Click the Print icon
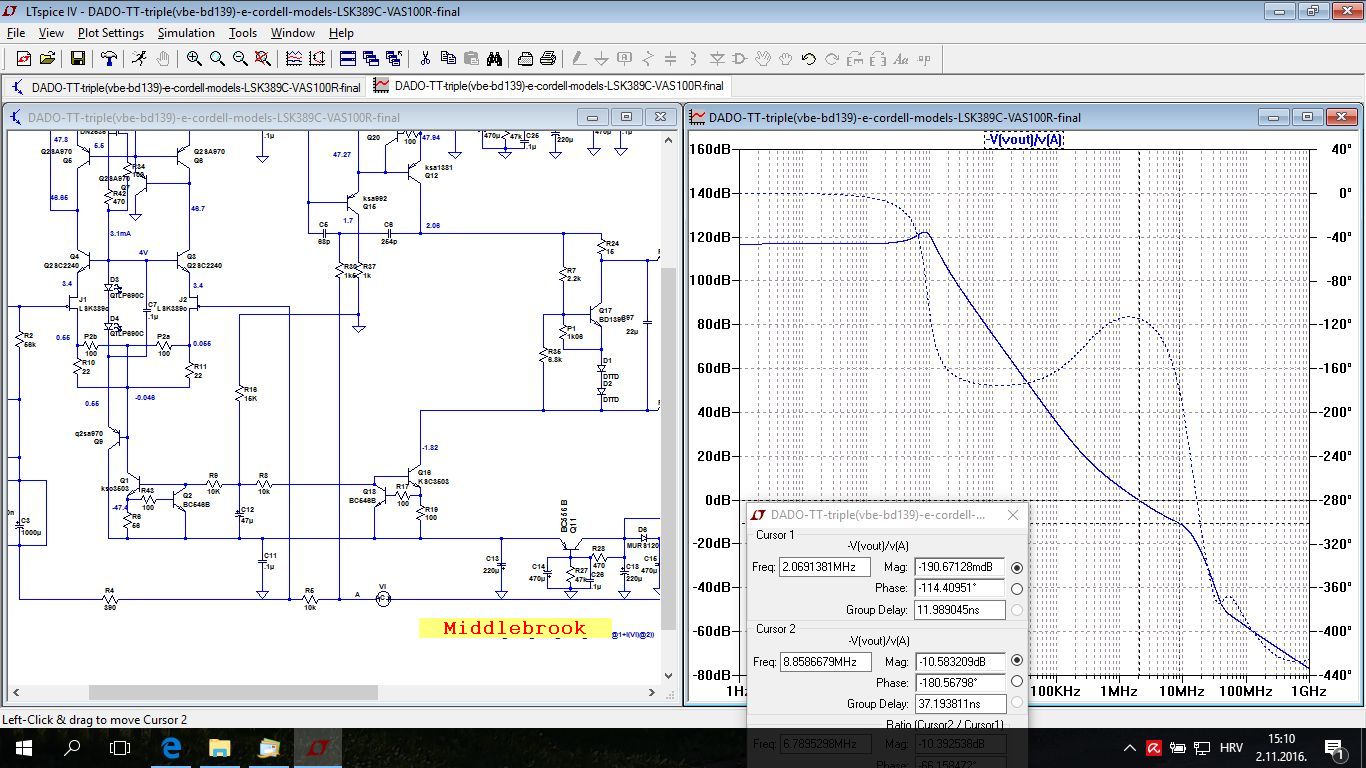Screen dimensions: 1366x768 pyautogui.click(x=548, y=59)
